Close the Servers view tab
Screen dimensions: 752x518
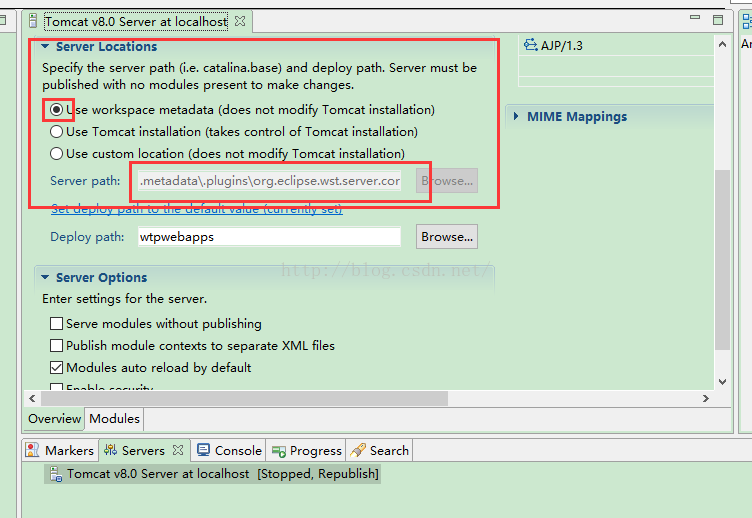point(178,450)
